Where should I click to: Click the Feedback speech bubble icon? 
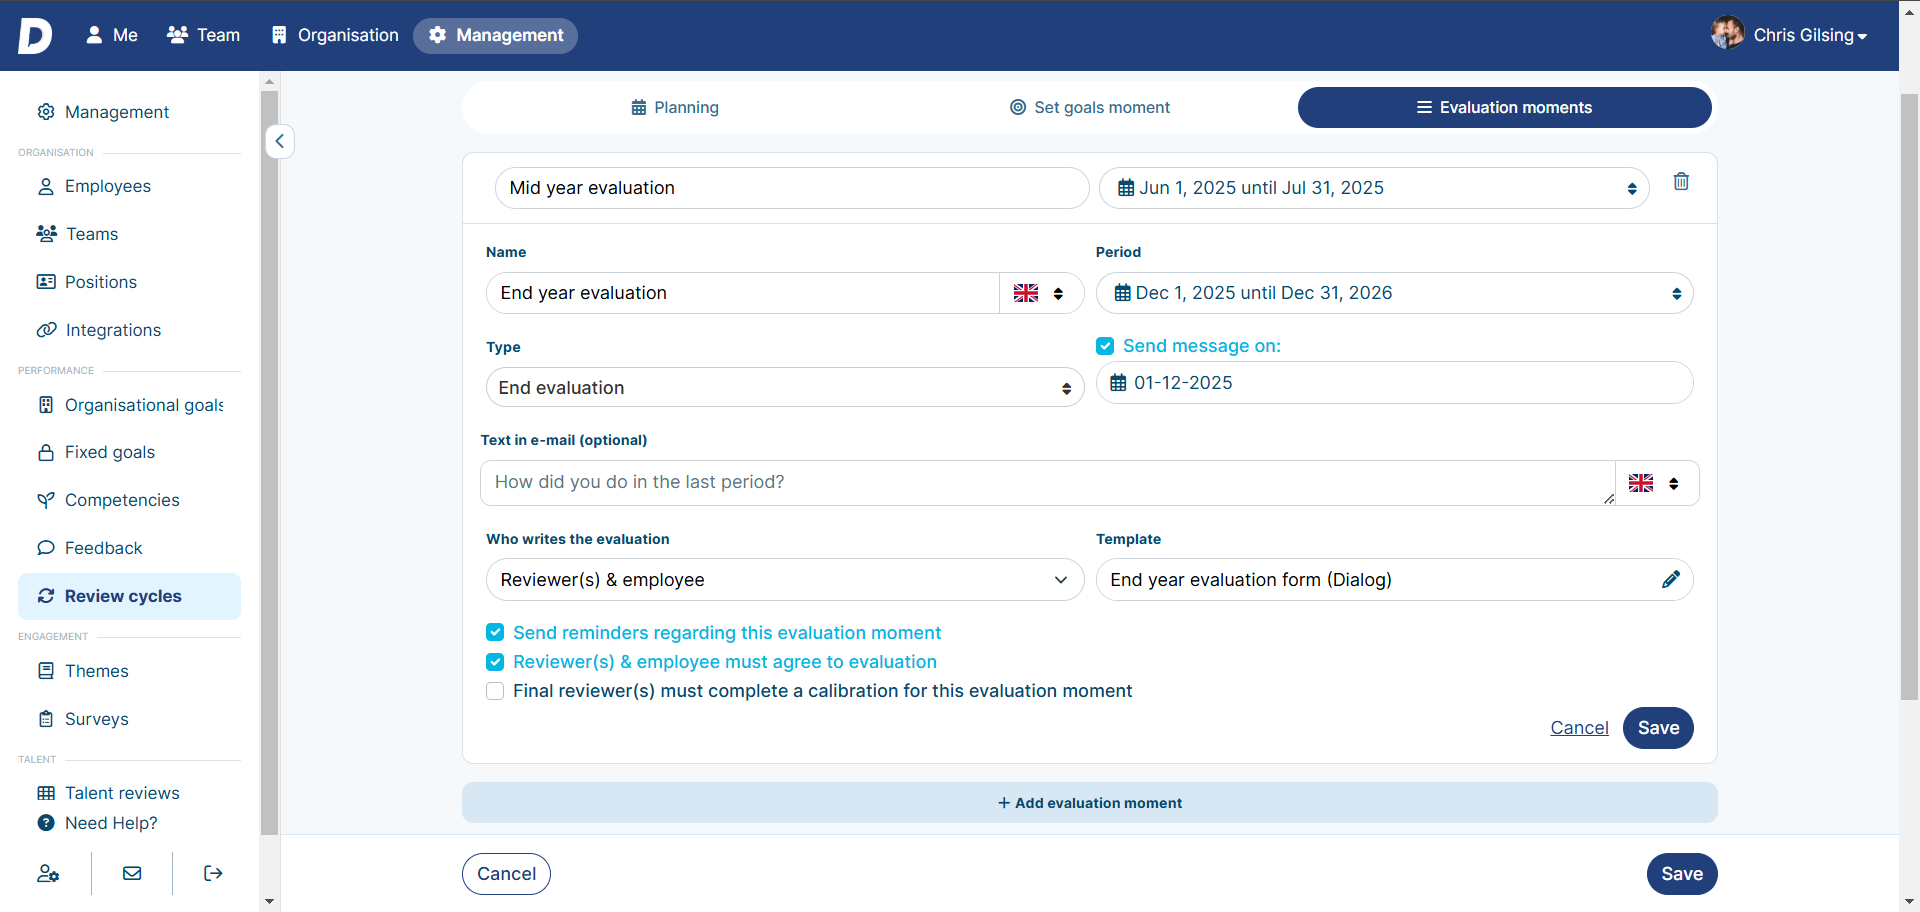click(x=46, y=548)
